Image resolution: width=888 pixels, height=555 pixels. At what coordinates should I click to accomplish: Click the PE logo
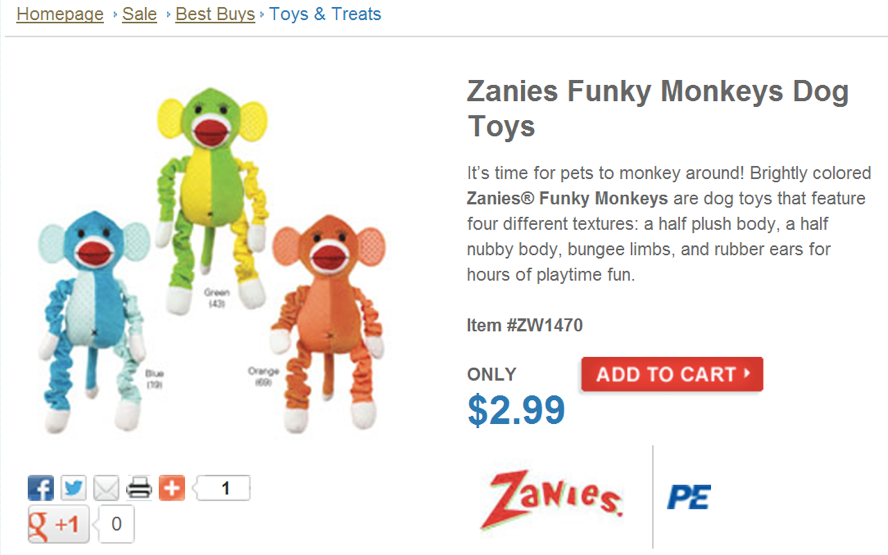click(x=688, y=497)
